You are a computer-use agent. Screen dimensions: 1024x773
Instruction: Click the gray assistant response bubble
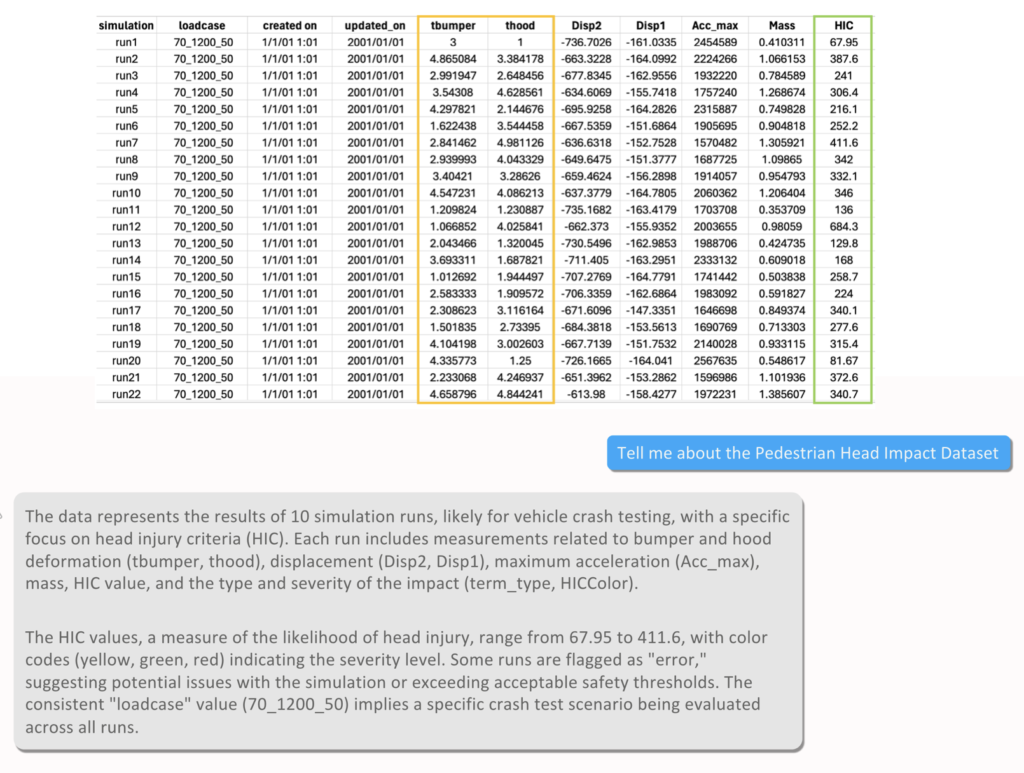[x=408, y=621]
